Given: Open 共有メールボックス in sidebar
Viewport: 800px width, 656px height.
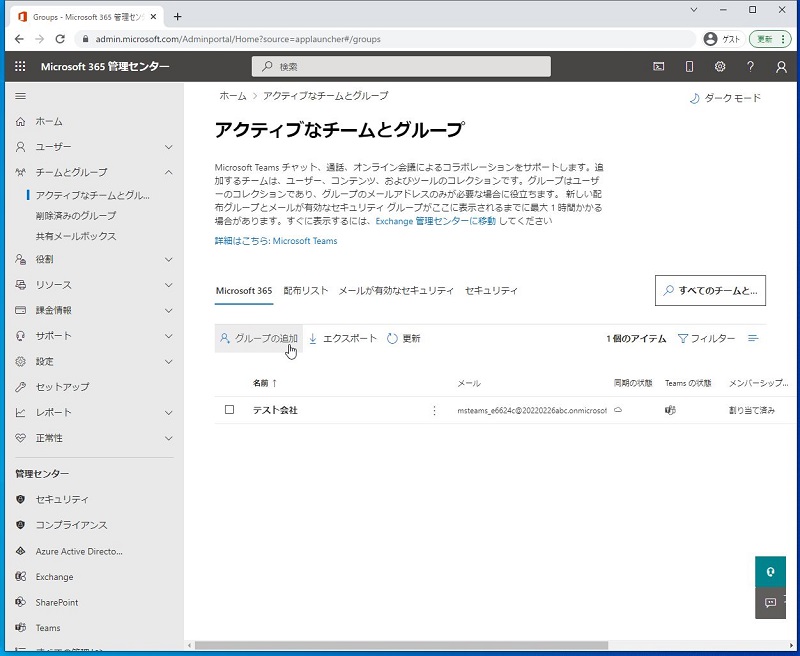Looking at the screenshot, I should pyautogui.click(x=76, y=236).
